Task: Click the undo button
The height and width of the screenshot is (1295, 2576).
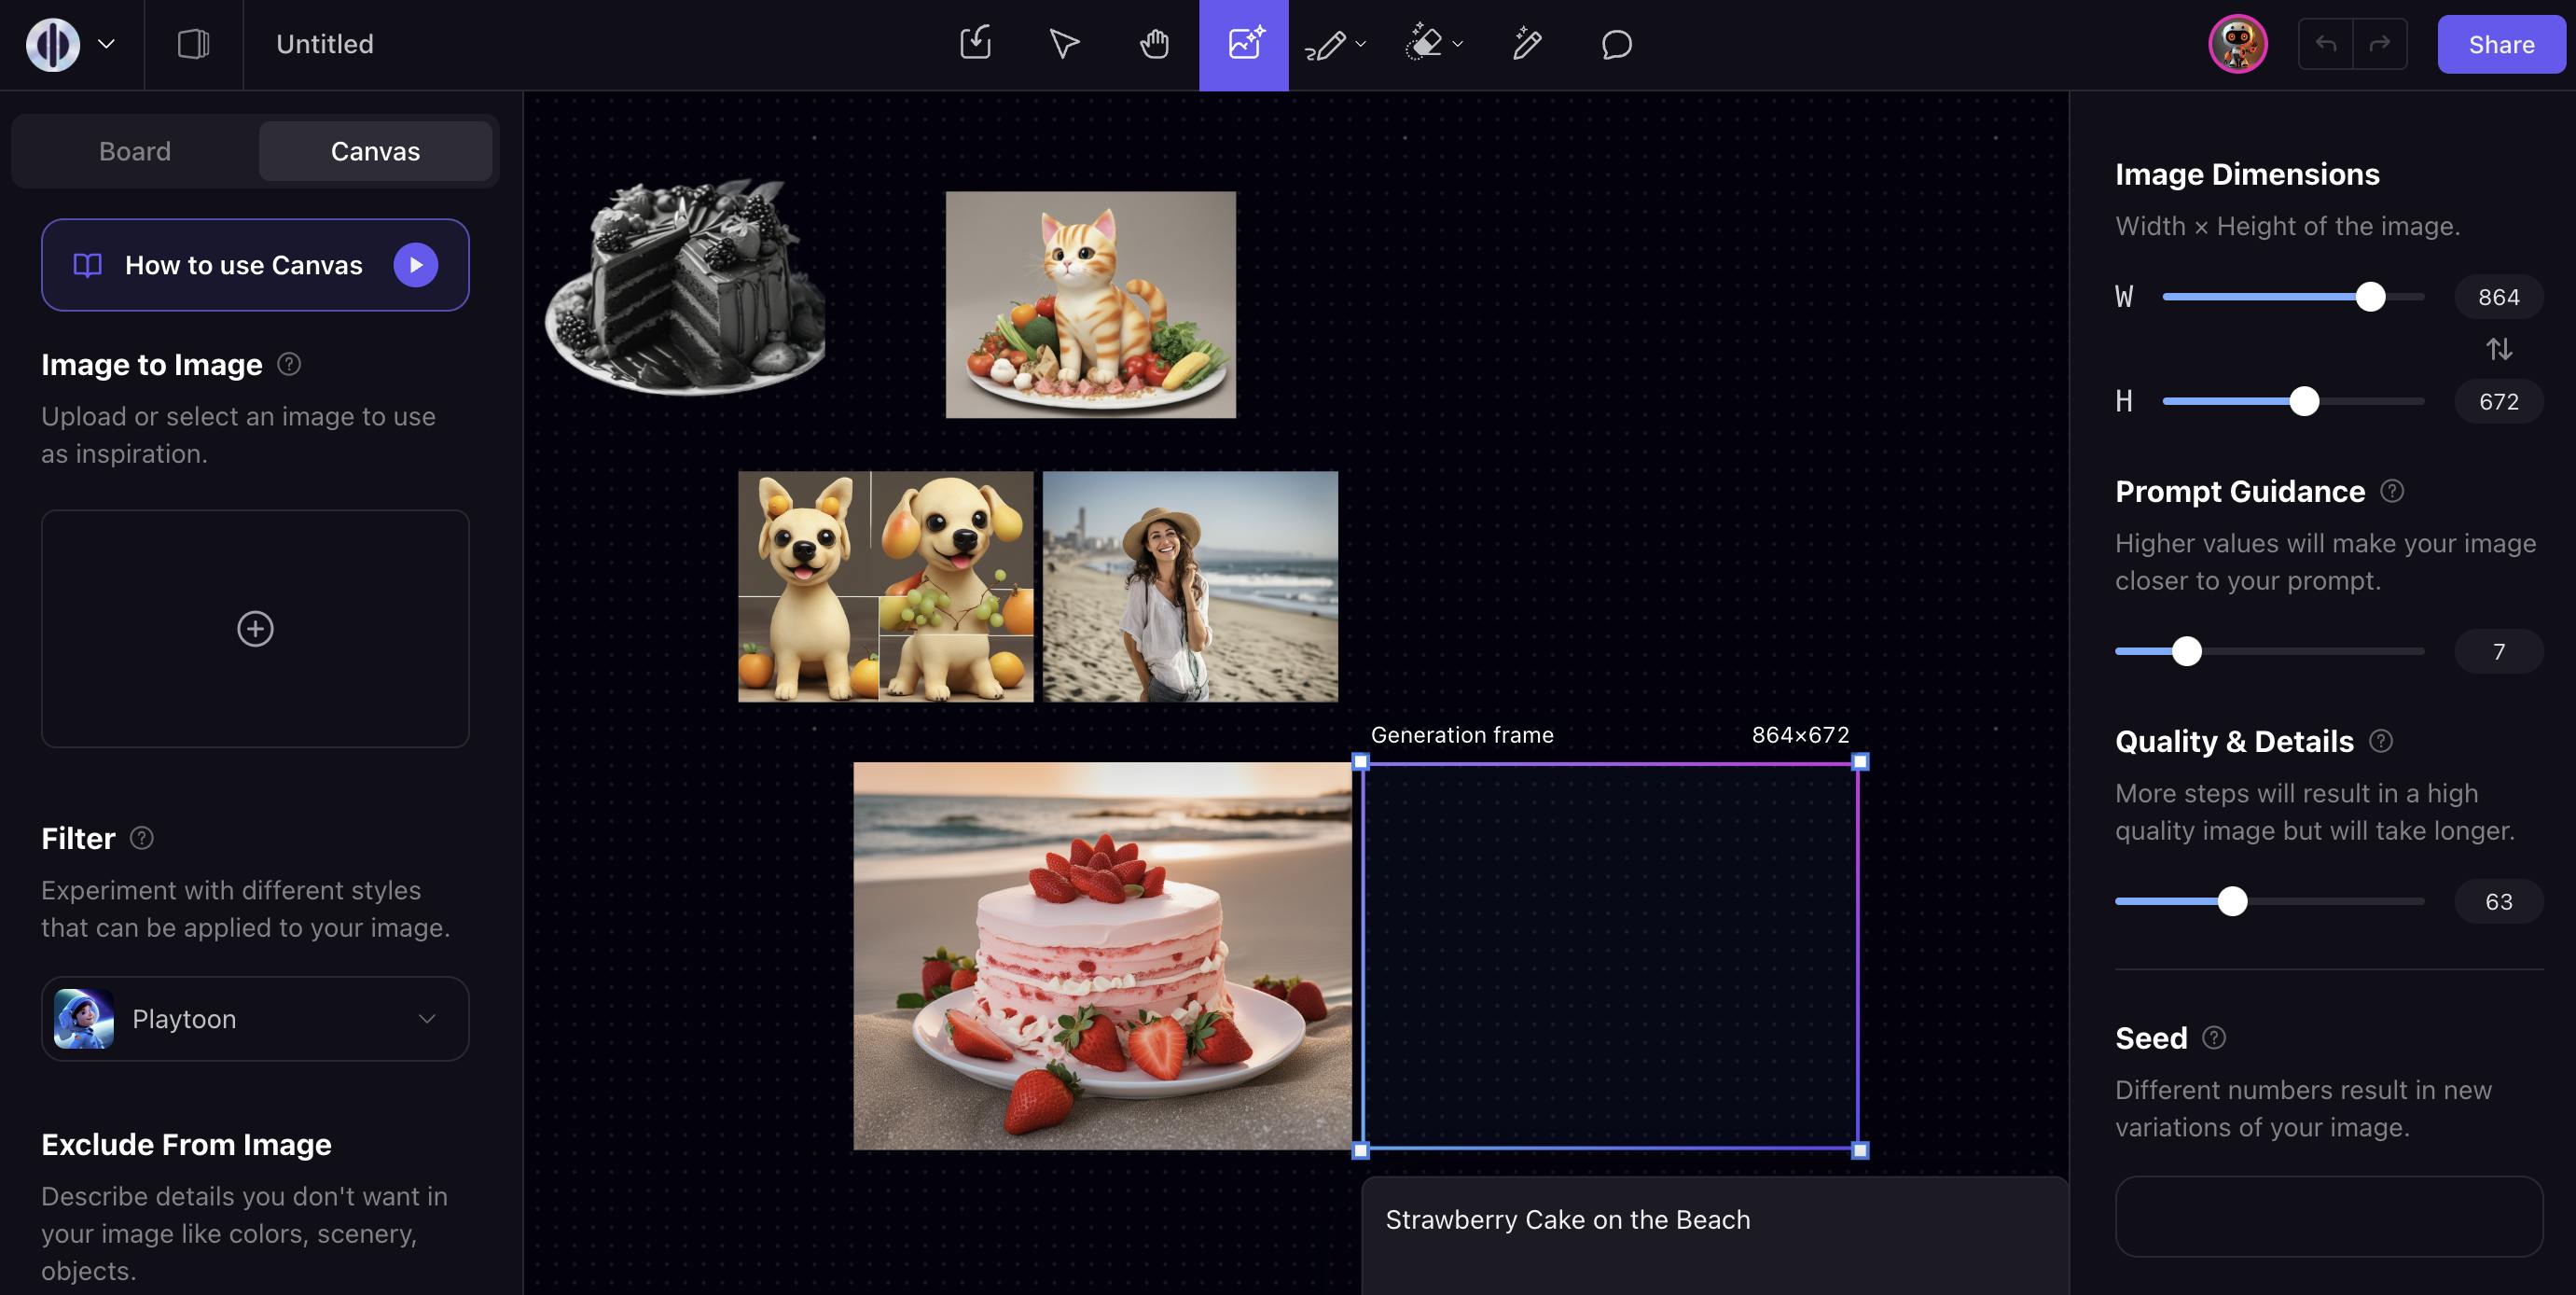Action: point(2325,44)
